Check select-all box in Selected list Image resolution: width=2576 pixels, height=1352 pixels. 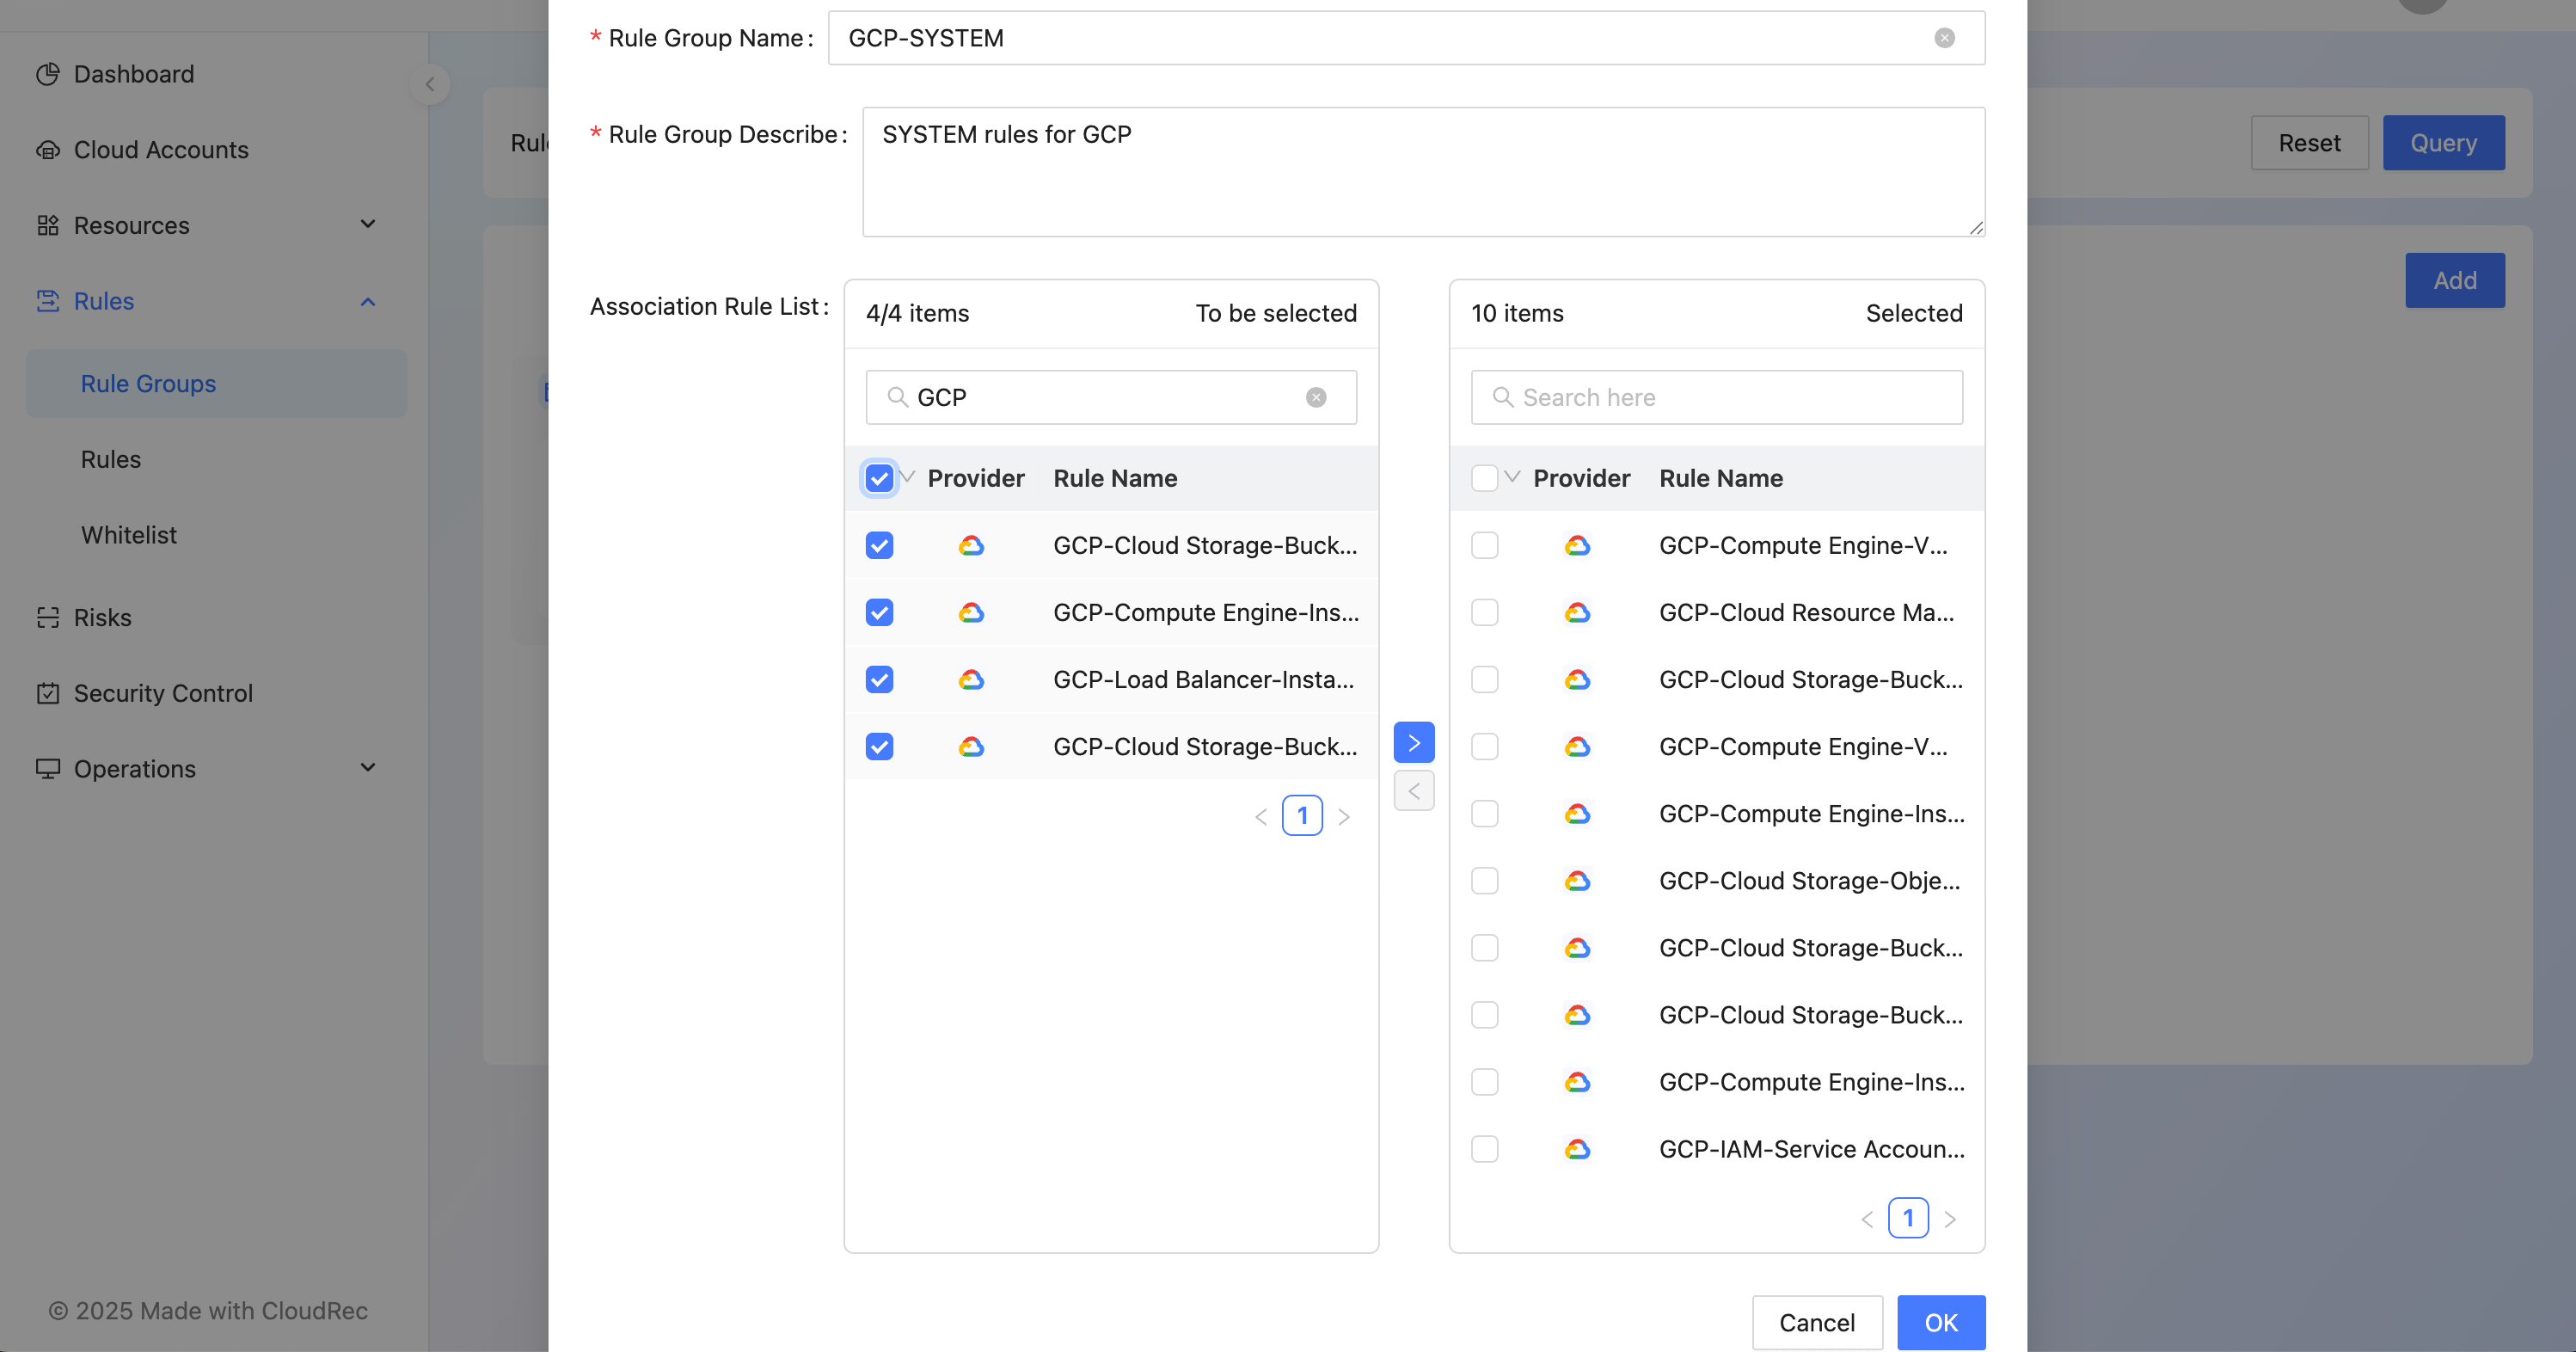pos(1484,478)
